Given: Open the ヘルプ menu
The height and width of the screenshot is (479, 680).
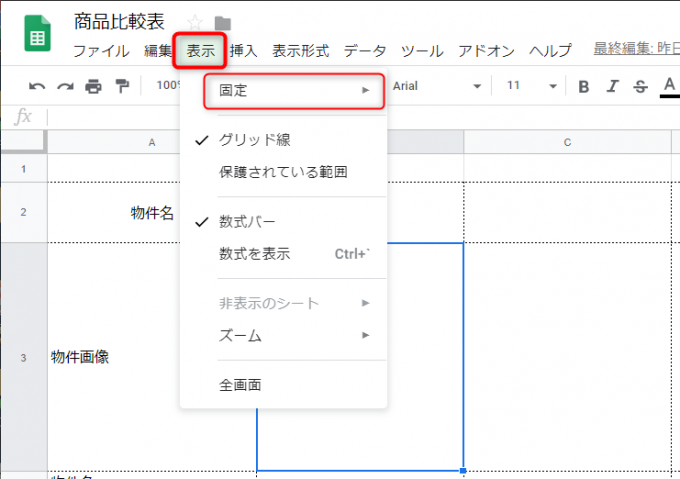Looking at the screenshot, I should (x=550, y=51).
